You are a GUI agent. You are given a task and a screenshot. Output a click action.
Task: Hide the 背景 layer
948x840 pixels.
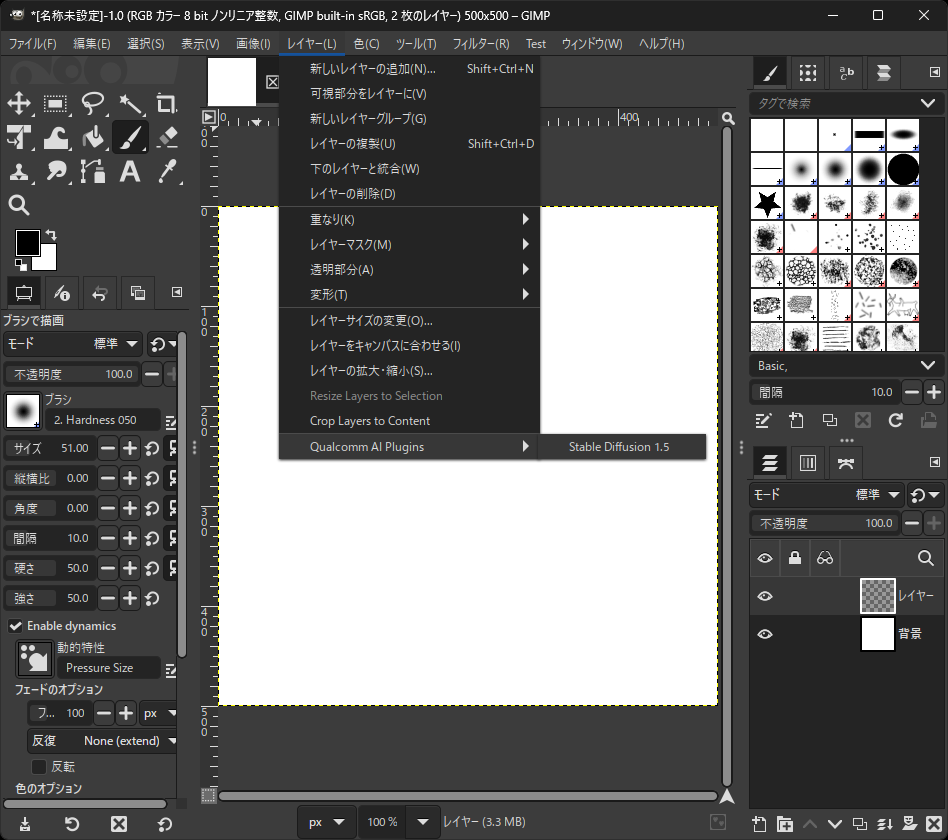point(765,633)
